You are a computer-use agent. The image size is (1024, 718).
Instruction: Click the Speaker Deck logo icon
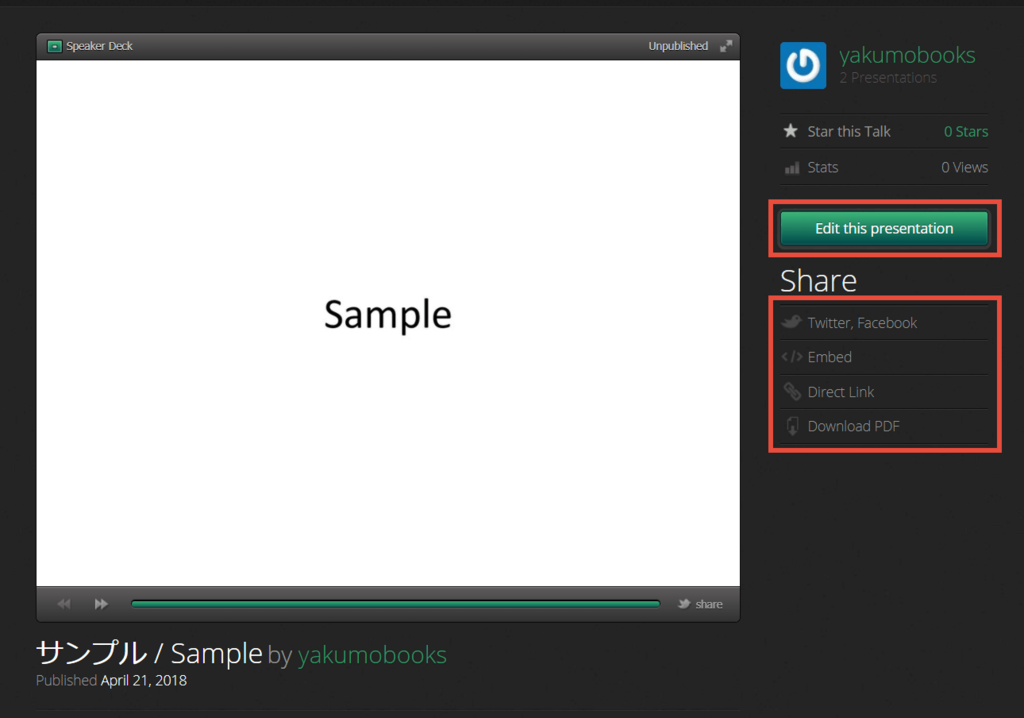coord(55,46)
